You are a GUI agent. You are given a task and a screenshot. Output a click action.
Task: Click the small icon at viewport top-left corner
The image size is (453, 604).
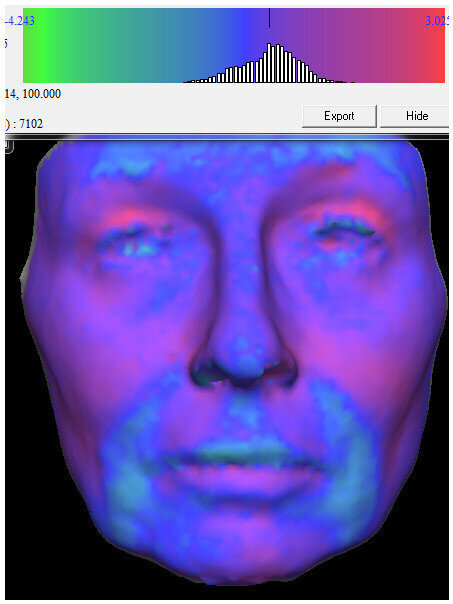click(x=9, y=146)
